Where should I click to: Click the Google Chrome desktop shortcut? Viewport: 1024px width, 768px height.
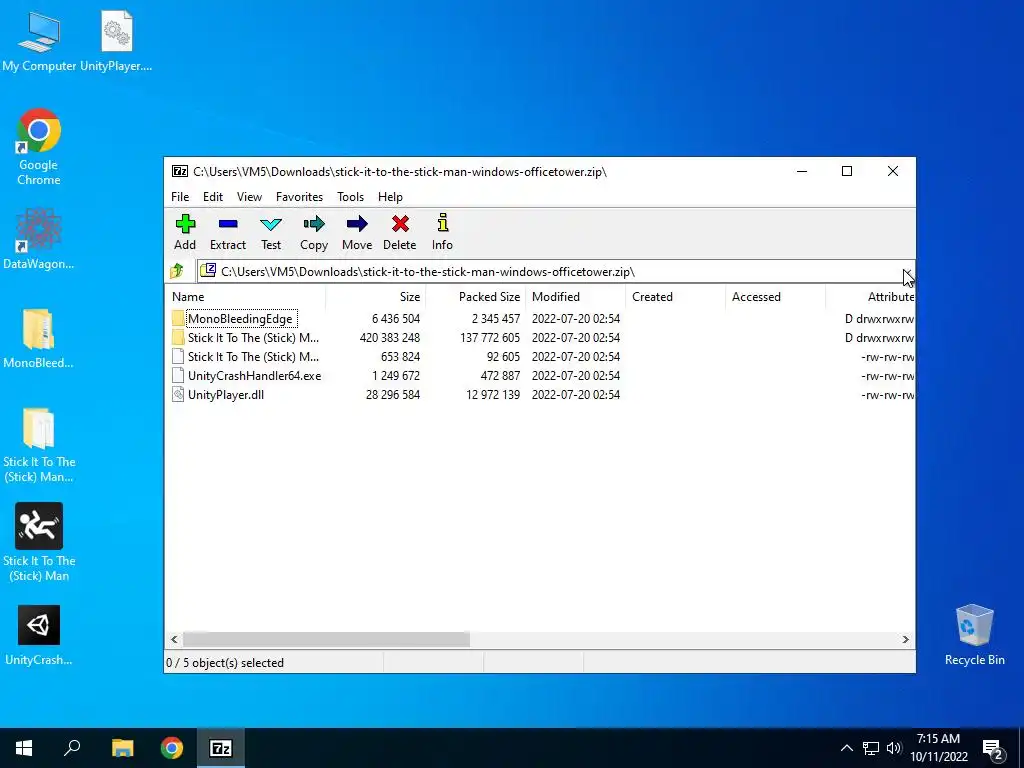pyautogui.click(x=39, y=146)
